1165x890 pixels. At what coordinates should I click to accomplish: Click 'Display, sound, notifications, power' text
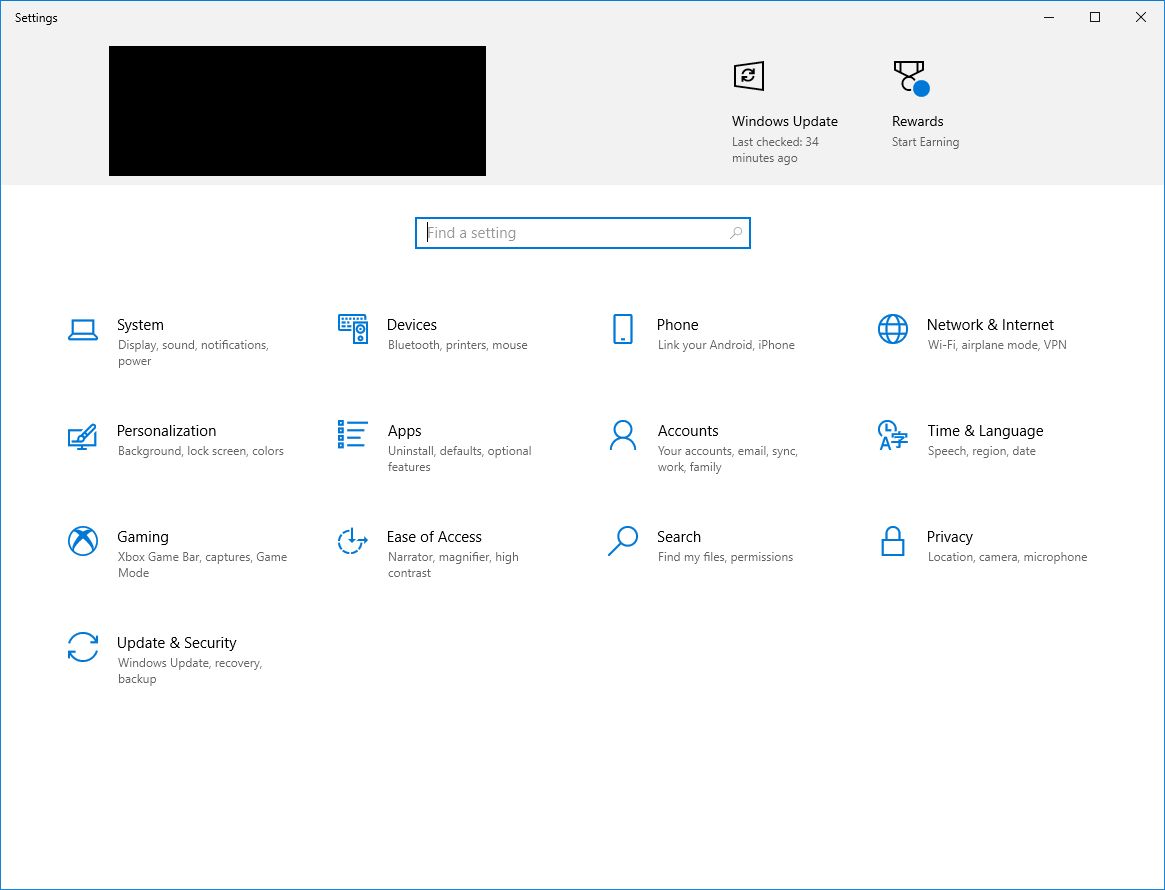pos(193,353)
